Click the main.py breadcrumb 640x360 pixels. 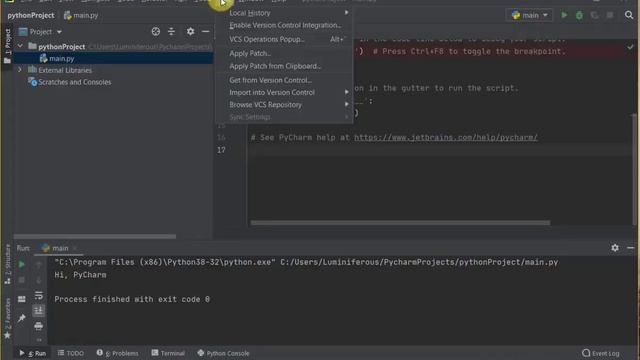(x=81, y=16)
